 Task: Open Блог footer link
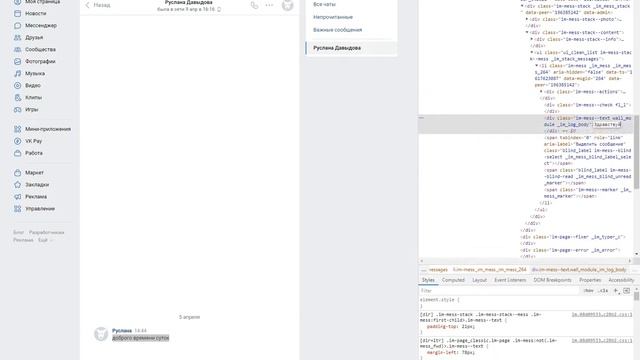pyautogui.click(x=18, y=232)
